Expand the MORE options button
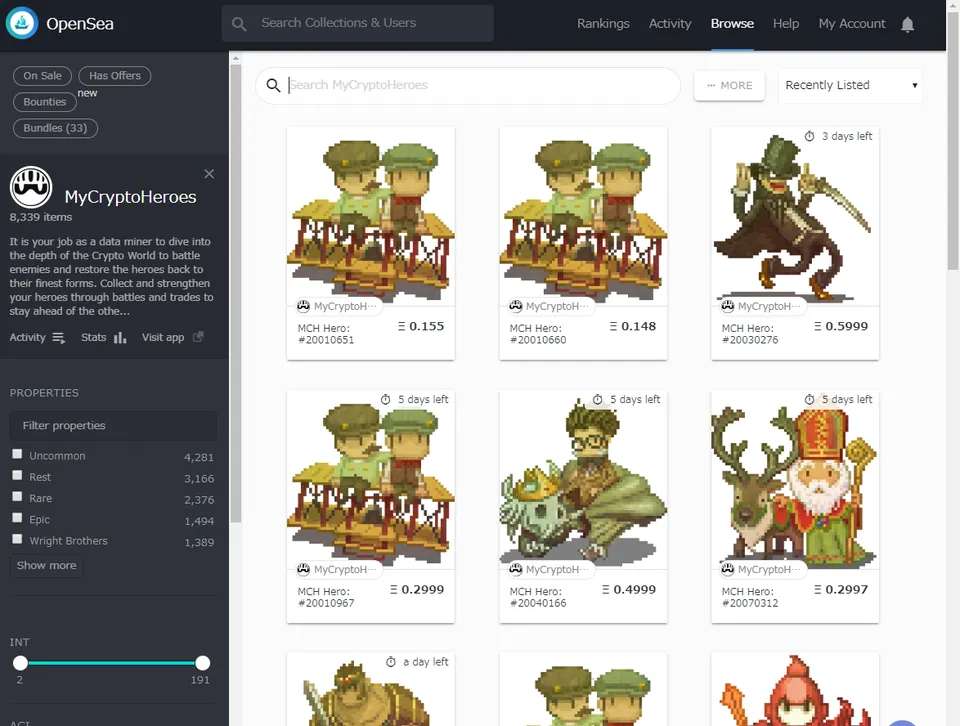This screenshot has width=960, height=726. 729,86
